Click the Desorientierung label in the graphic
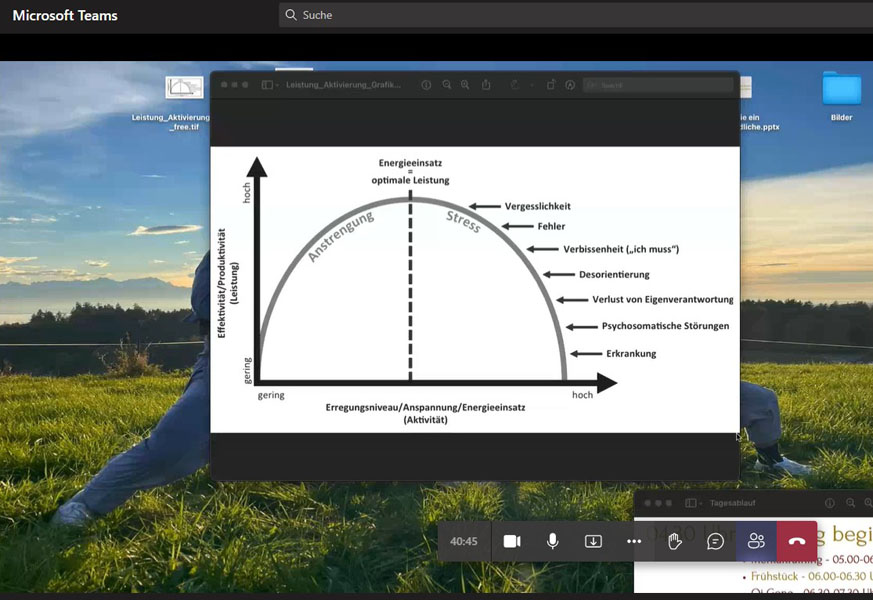This screenshot has width=873, height=600. (x=614, y=274)
